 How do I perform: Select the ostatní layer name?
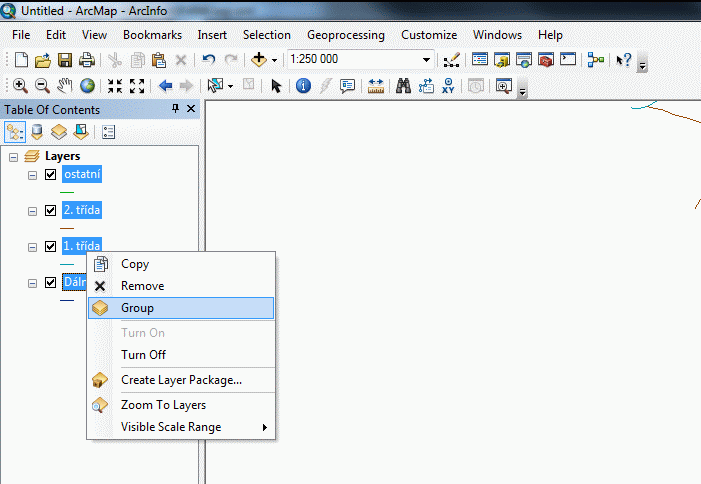pyautogui.click(x=82, y=174)
